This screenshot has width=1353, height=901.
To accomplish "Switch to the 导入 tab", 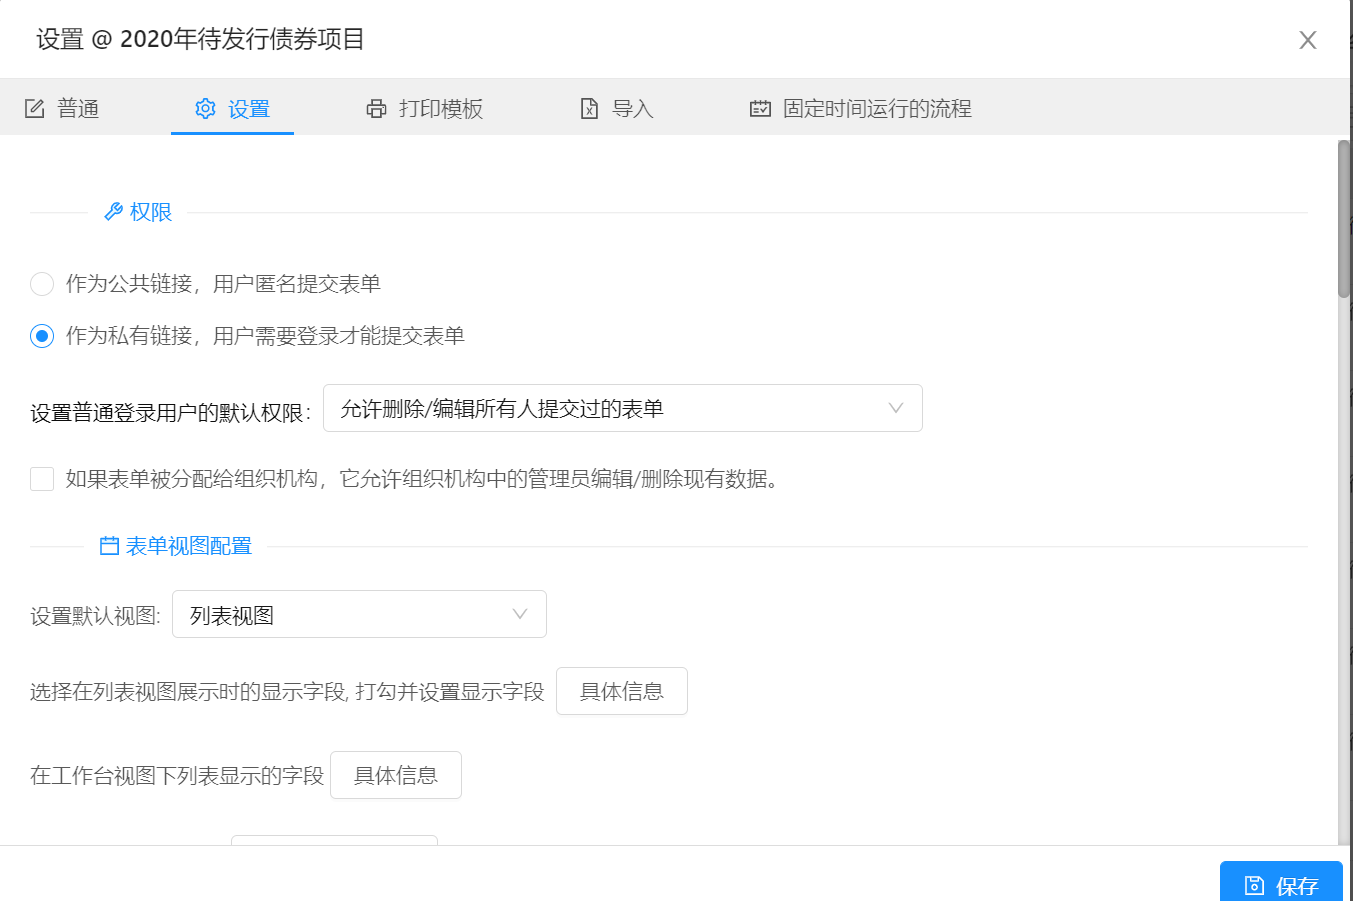I will (x=617, y=108).
